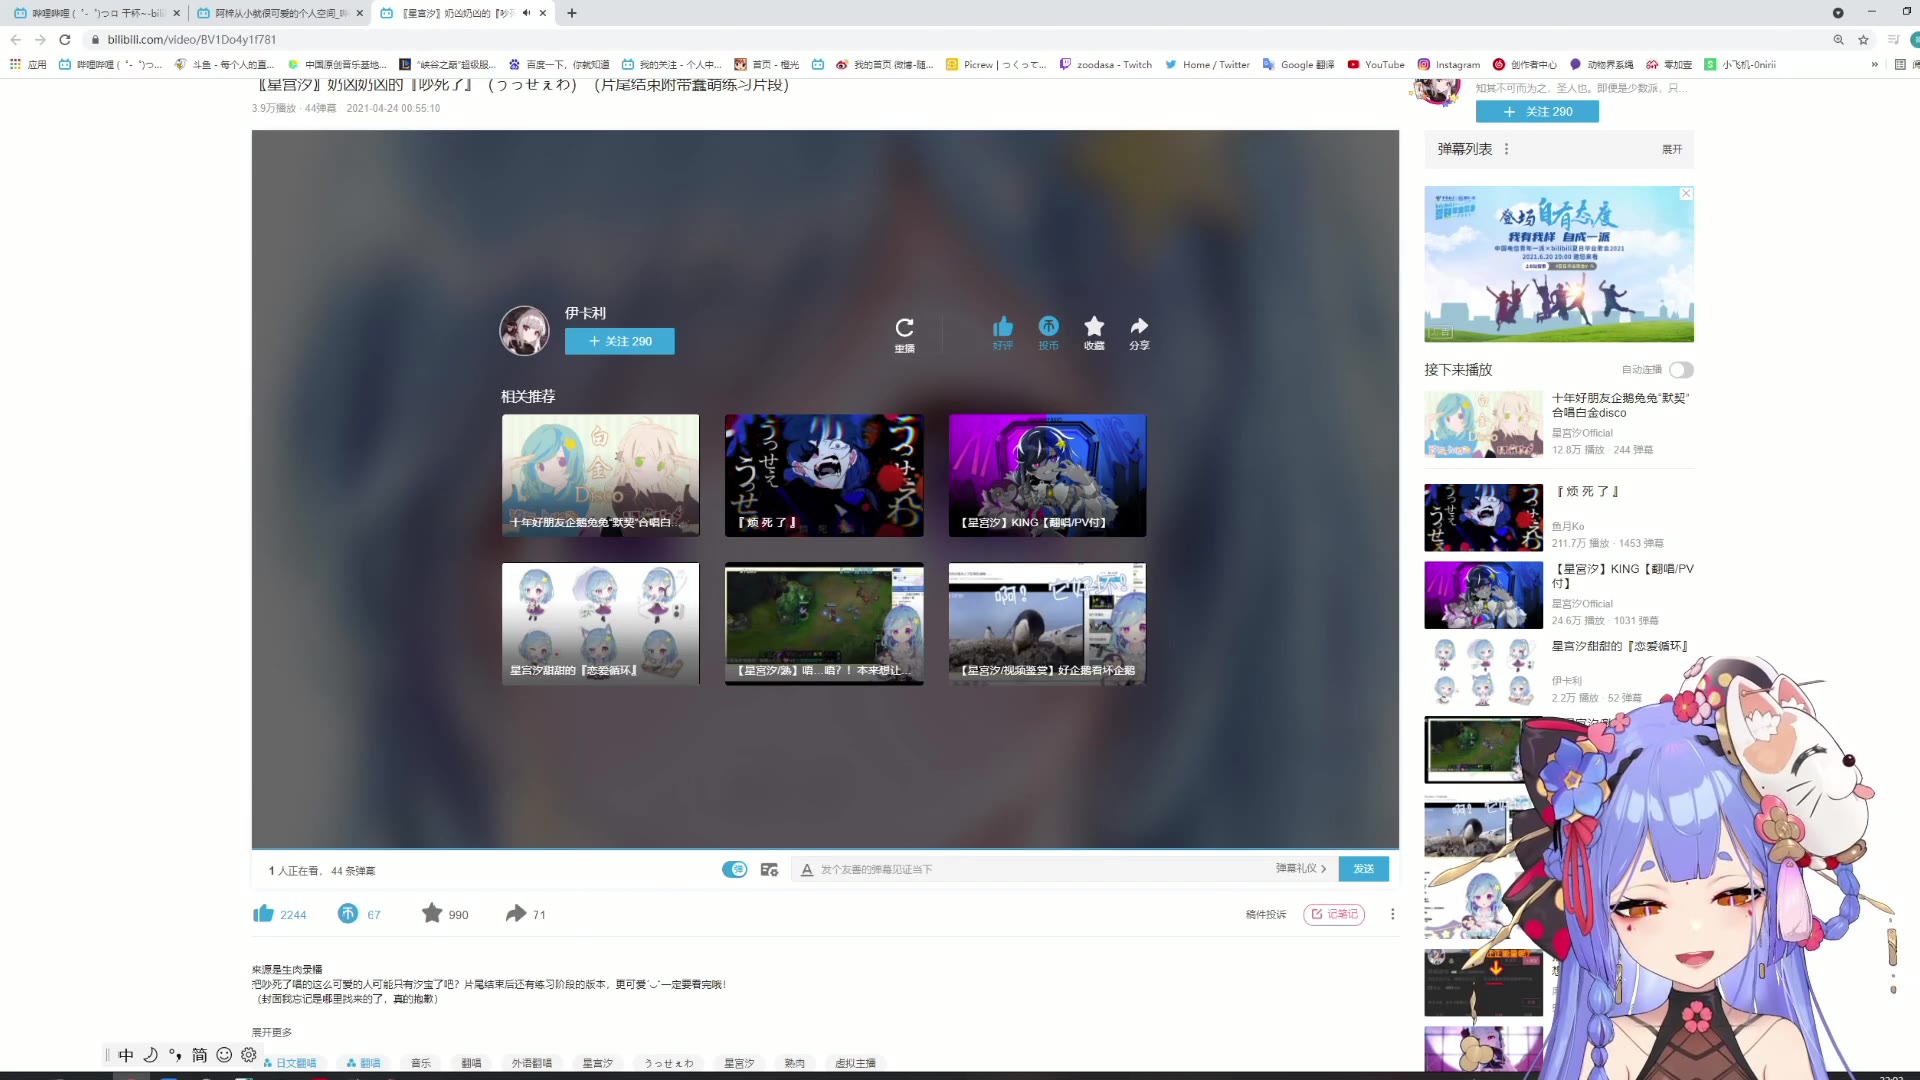Viewport: 1920px width, 1080px height.
Task: Mute the tab via speaker icon
Action: pyautogui.click(x=526, y=13)
